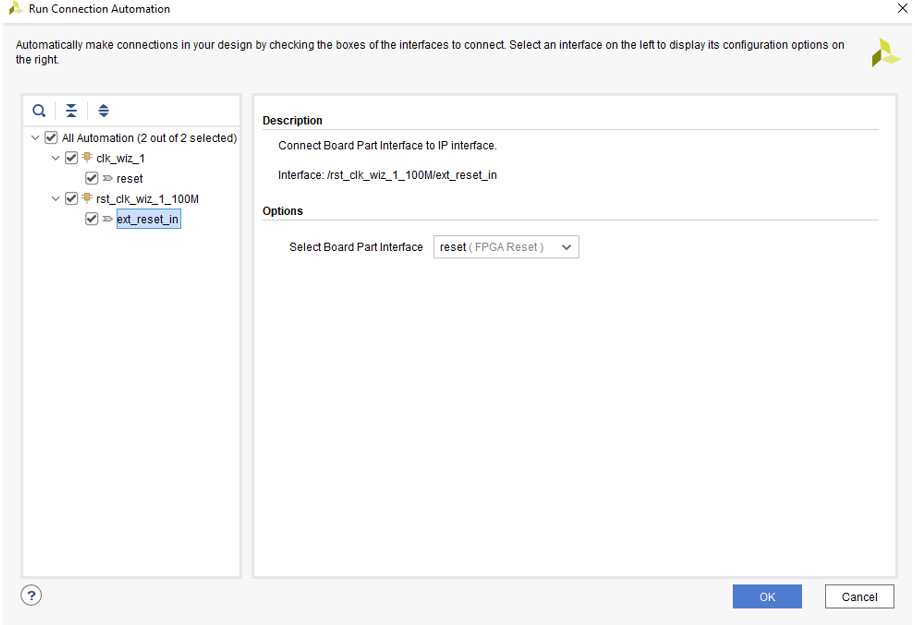Click the search magnifier icon

click(39, 111)
